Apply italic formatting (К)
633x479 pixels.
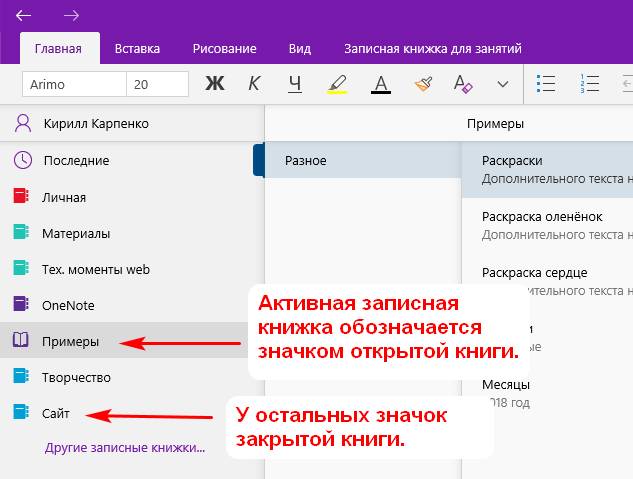click(x=254, y=84)
